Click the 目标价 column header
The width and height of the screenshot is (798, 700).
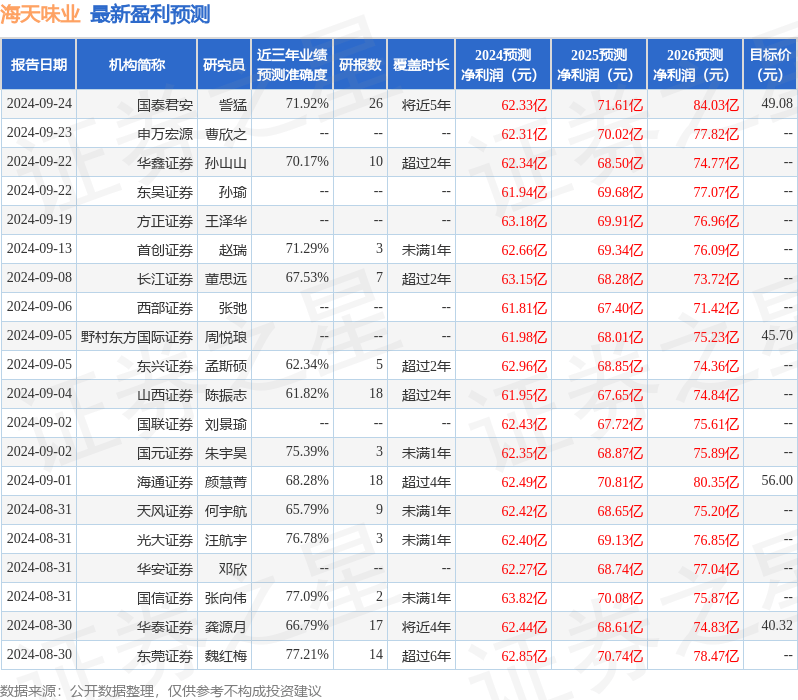(x=771, y=65)
